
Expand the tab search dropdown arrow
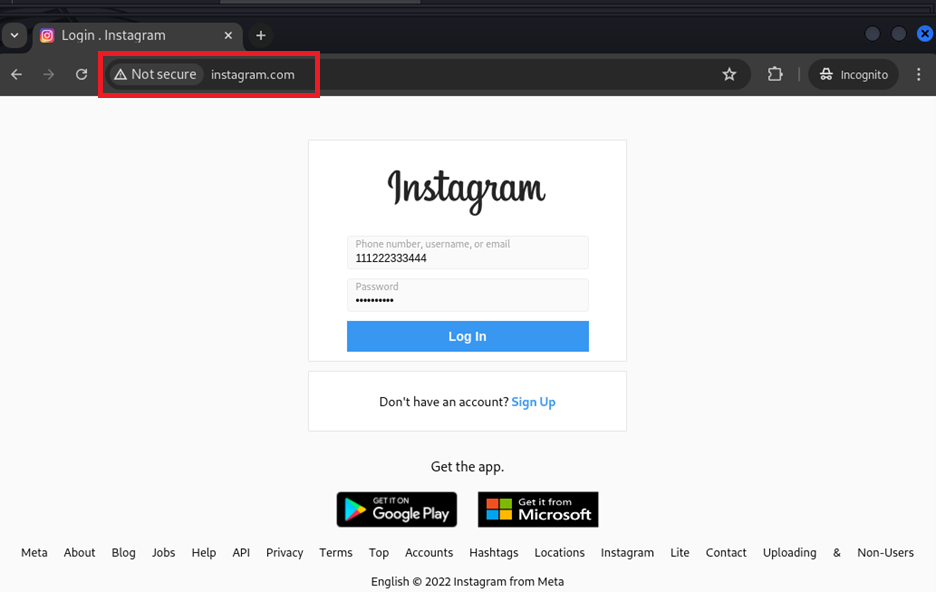click(x=14, y=35)
